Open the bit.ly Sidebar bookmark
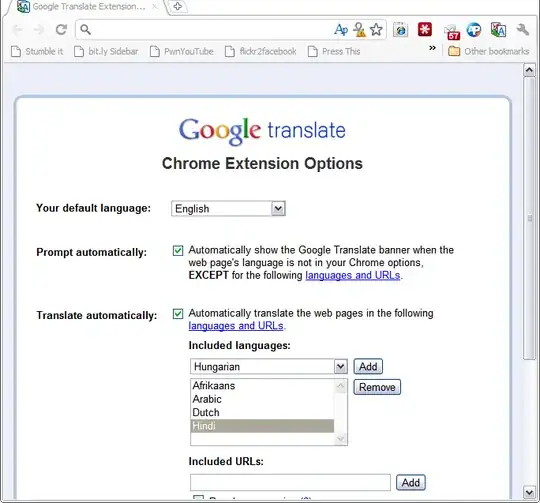 [106, 52]
